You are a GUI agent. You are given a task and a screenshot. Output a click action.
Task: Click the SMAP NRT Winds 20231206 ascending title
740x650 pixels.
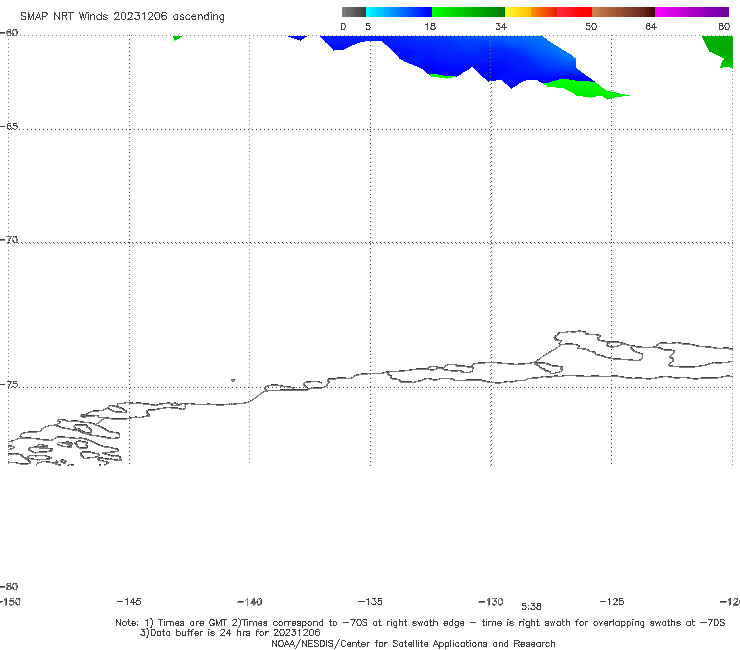122,16
